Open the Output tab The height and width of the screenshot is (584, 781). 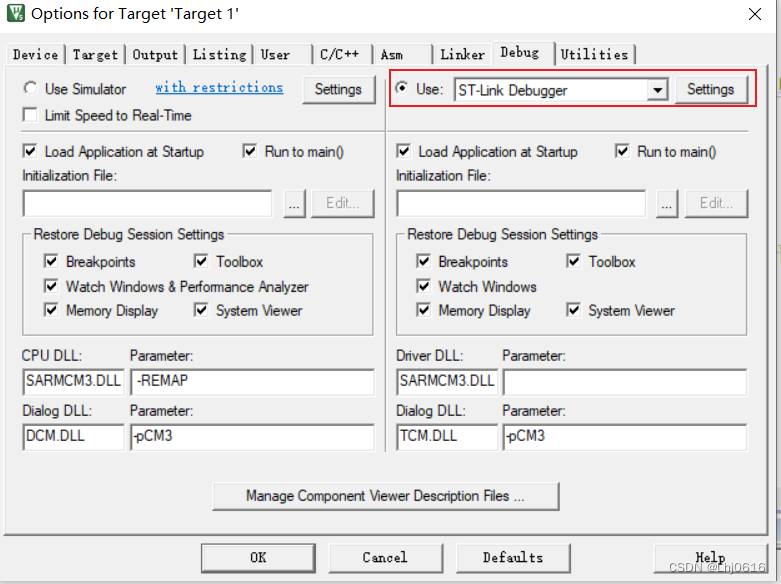point(155,54)
